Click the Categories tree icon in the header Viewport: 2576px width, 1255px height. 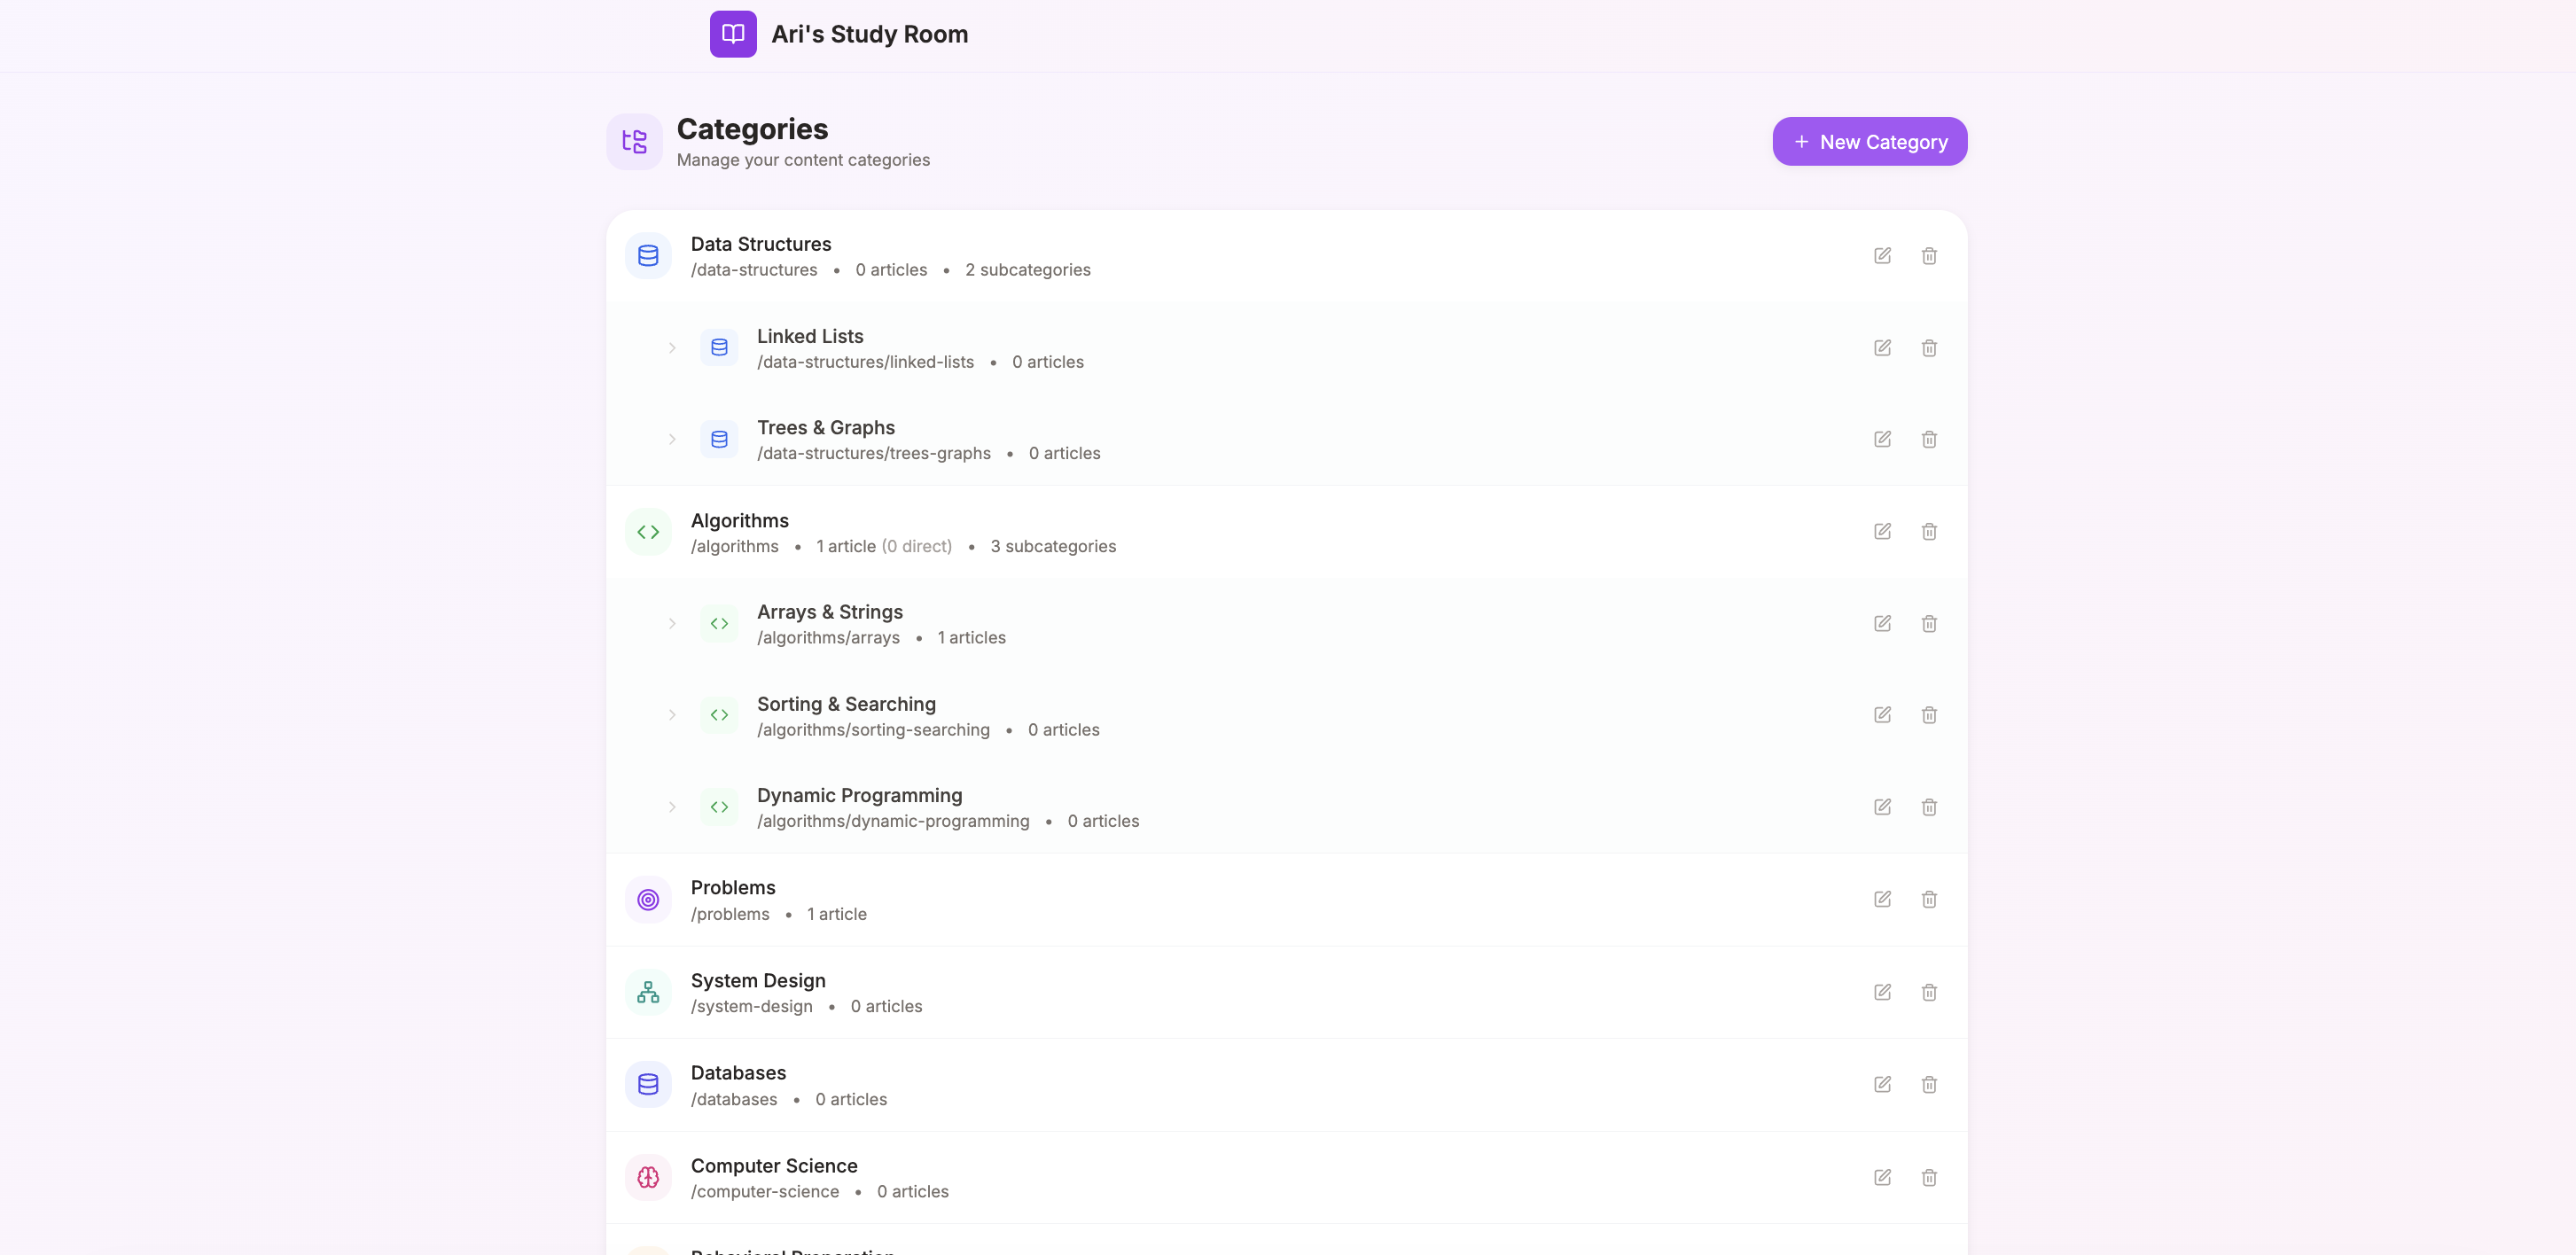634,141
